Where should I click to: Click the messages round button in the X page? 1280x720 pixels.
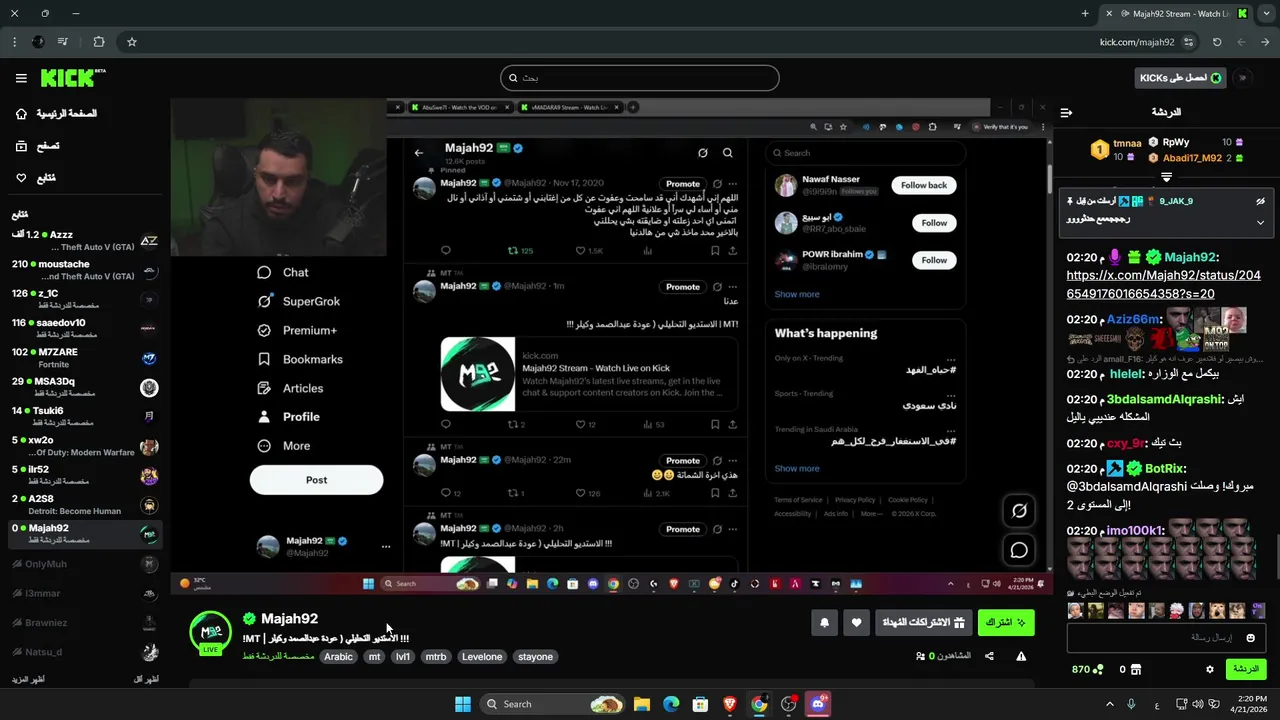tap(1019, 550)
